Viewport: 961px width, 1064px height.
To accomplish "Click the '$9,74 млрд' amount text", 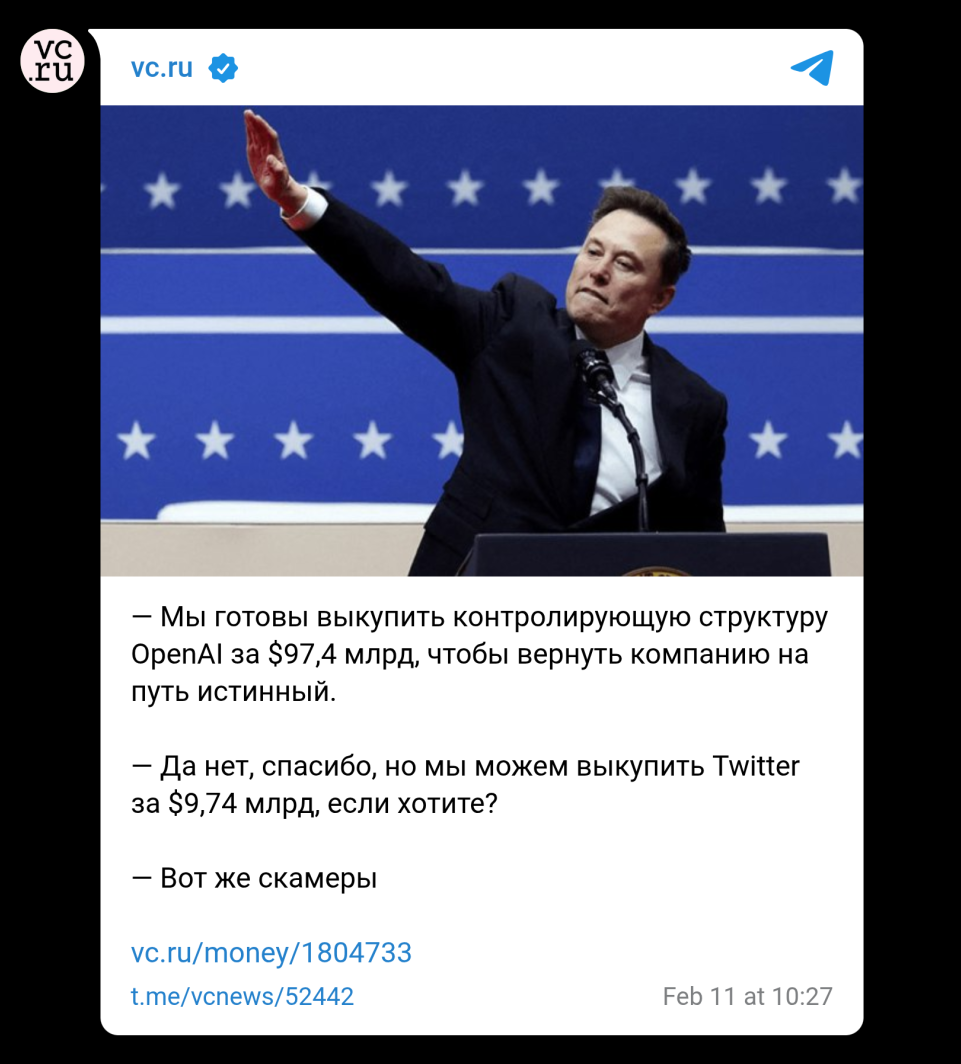I will tap(242, 803).
